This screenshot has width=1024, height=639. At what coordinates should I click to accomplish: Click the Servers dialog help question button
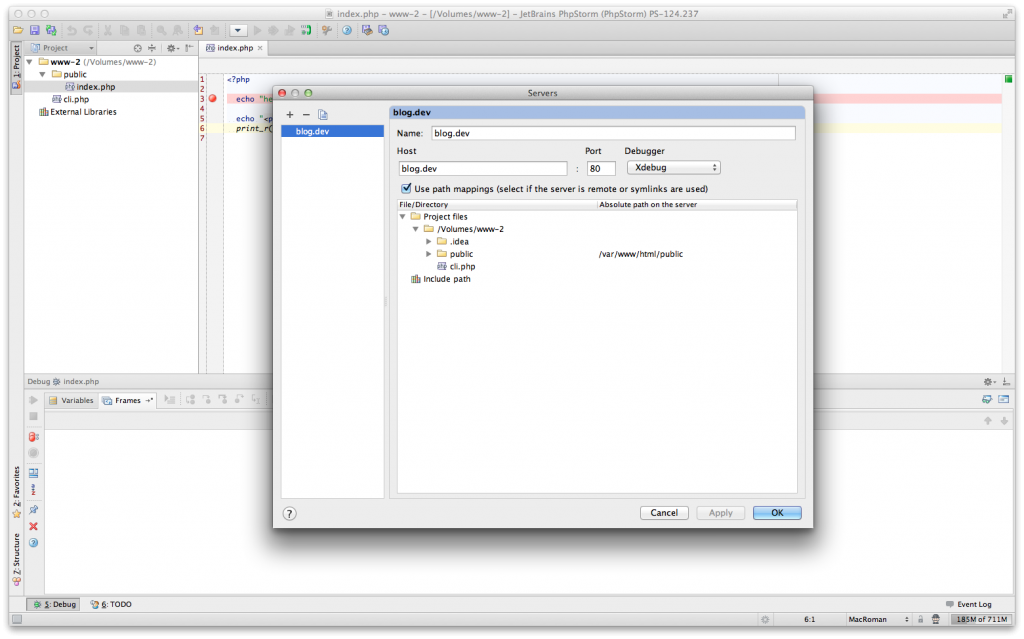point(290,514)
